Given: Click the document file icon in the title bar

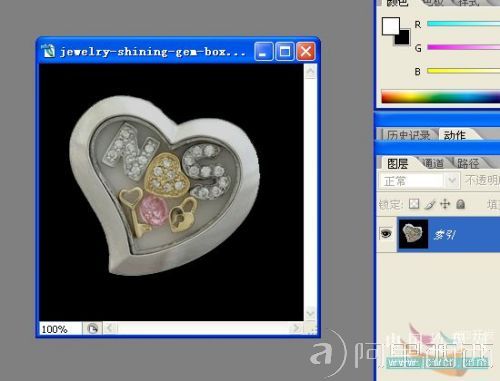Looking at the screenshot, I should [49, 51].
